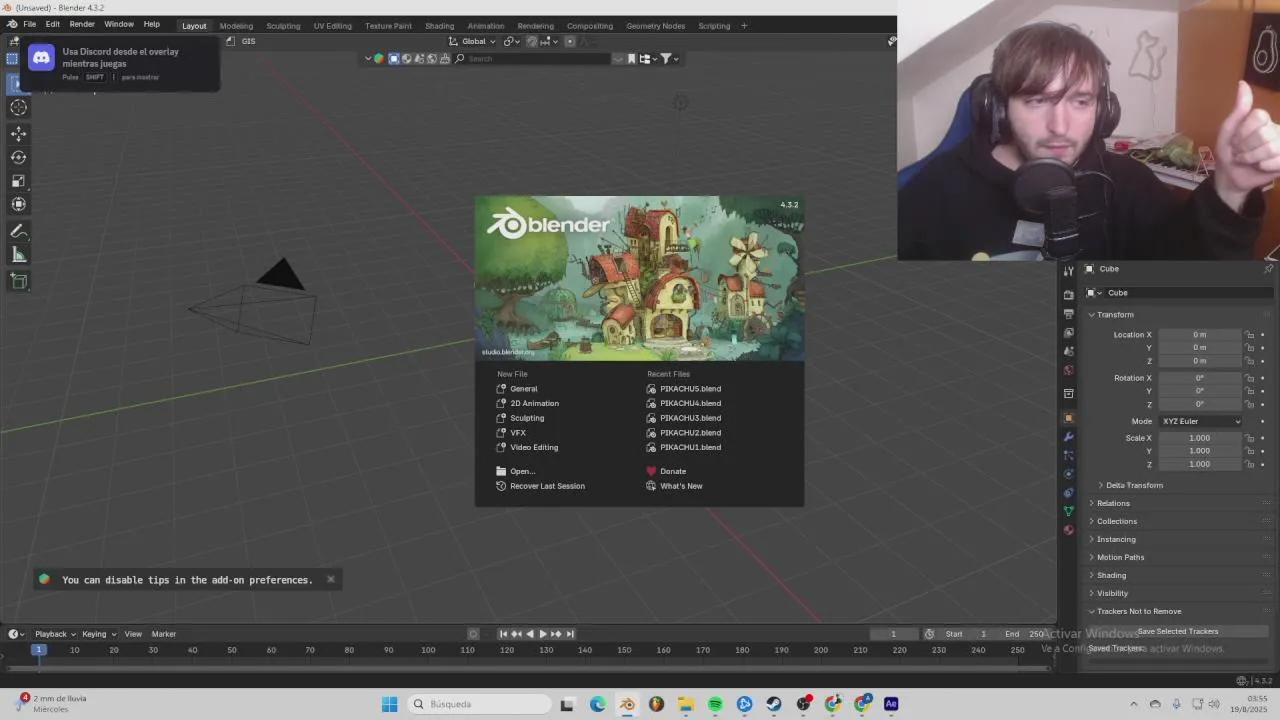Image resolution: width=1280 pixels, height=720 pixels.
Task: Open the Global transform orientation dropdown
Action: [x=473, y=41]
